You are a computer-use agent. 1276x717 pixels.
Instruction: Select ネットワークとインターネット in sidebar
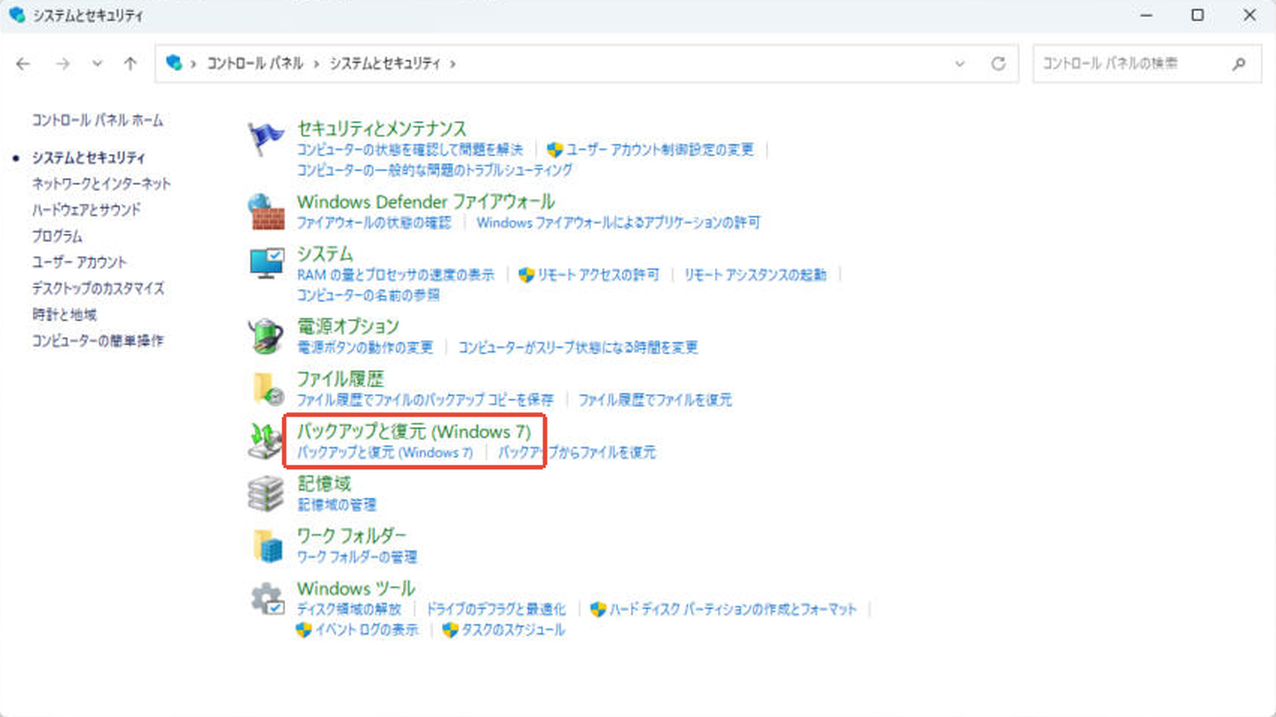[x=101, y=183]
